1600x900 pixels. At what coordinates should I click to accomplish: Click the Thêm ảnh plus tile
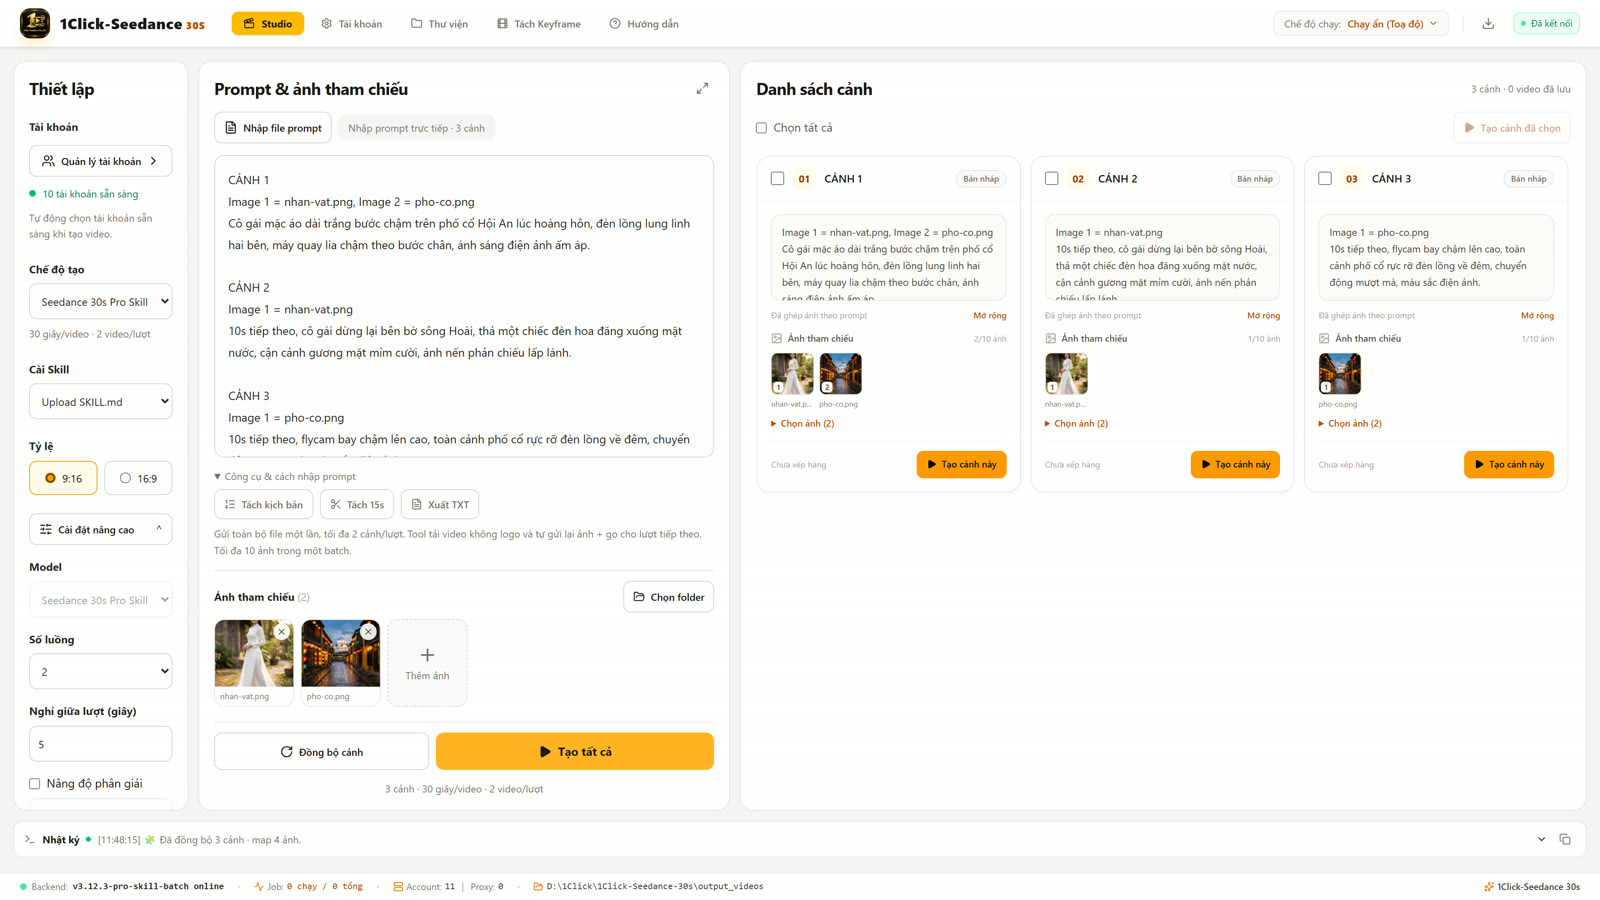tap(427, 663)
